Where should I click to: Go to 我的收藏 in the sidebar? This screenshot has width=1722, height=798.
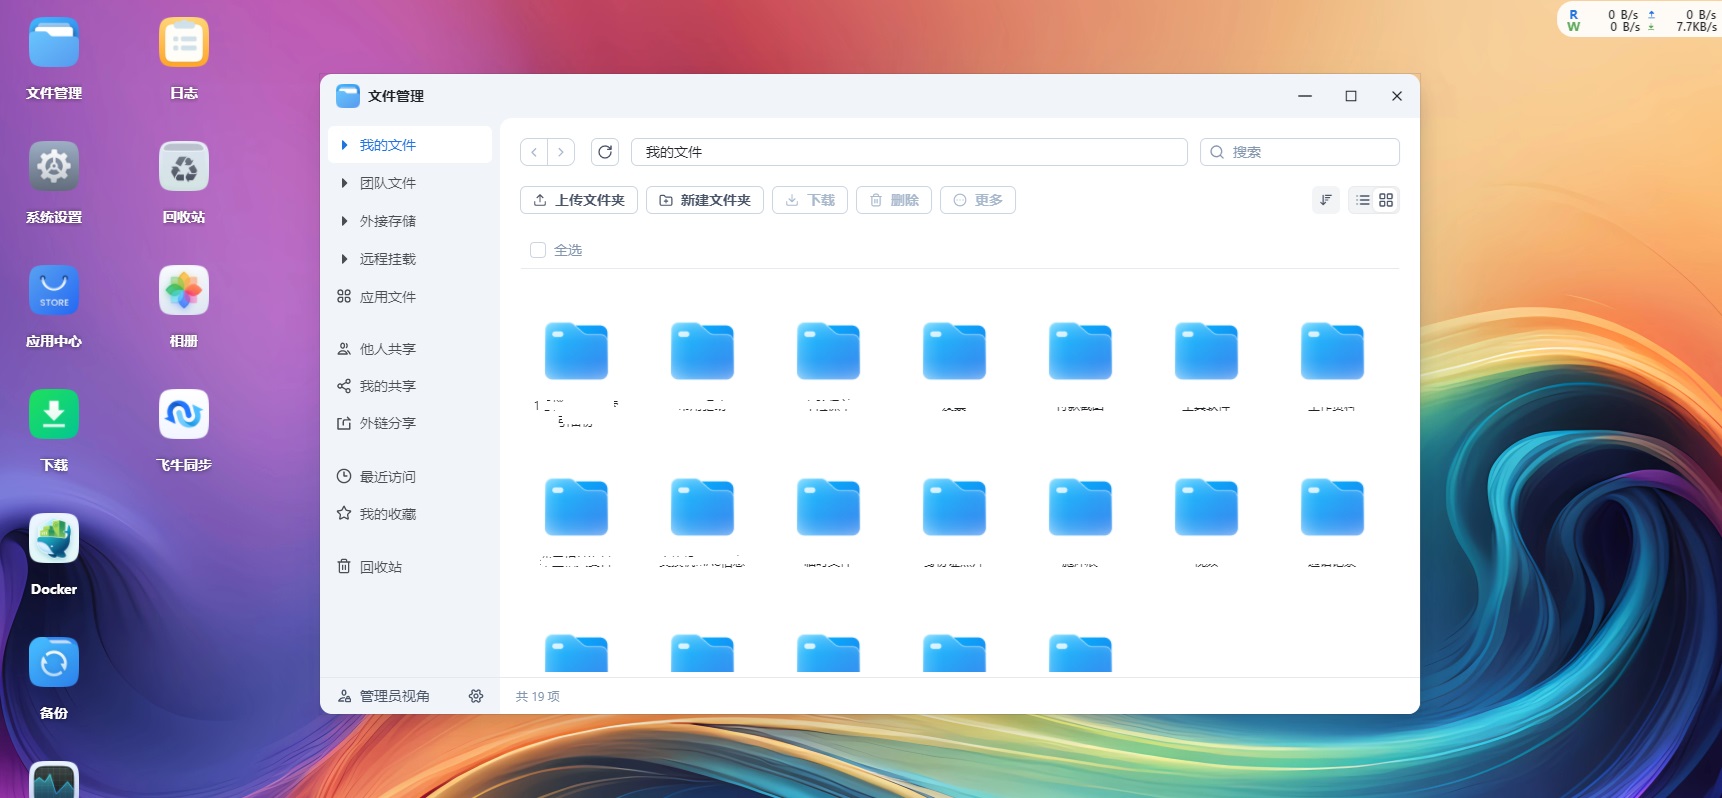tap(387, 514)
